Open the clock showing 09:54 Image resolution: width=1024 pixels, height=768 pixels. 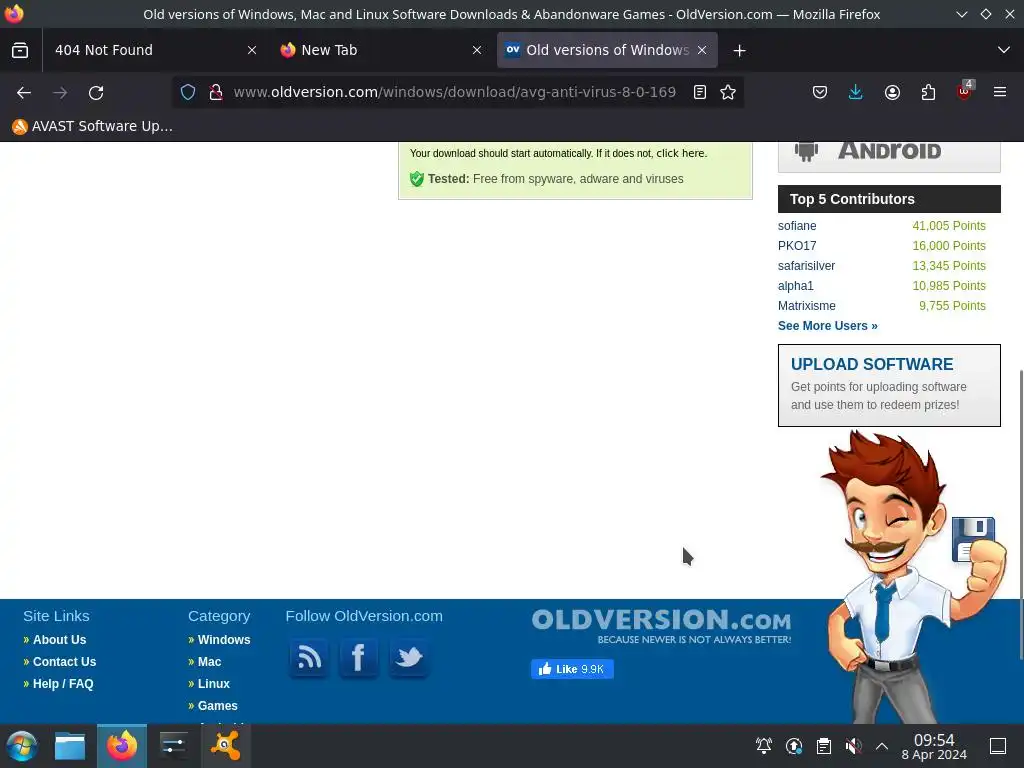tap(934, 746)
